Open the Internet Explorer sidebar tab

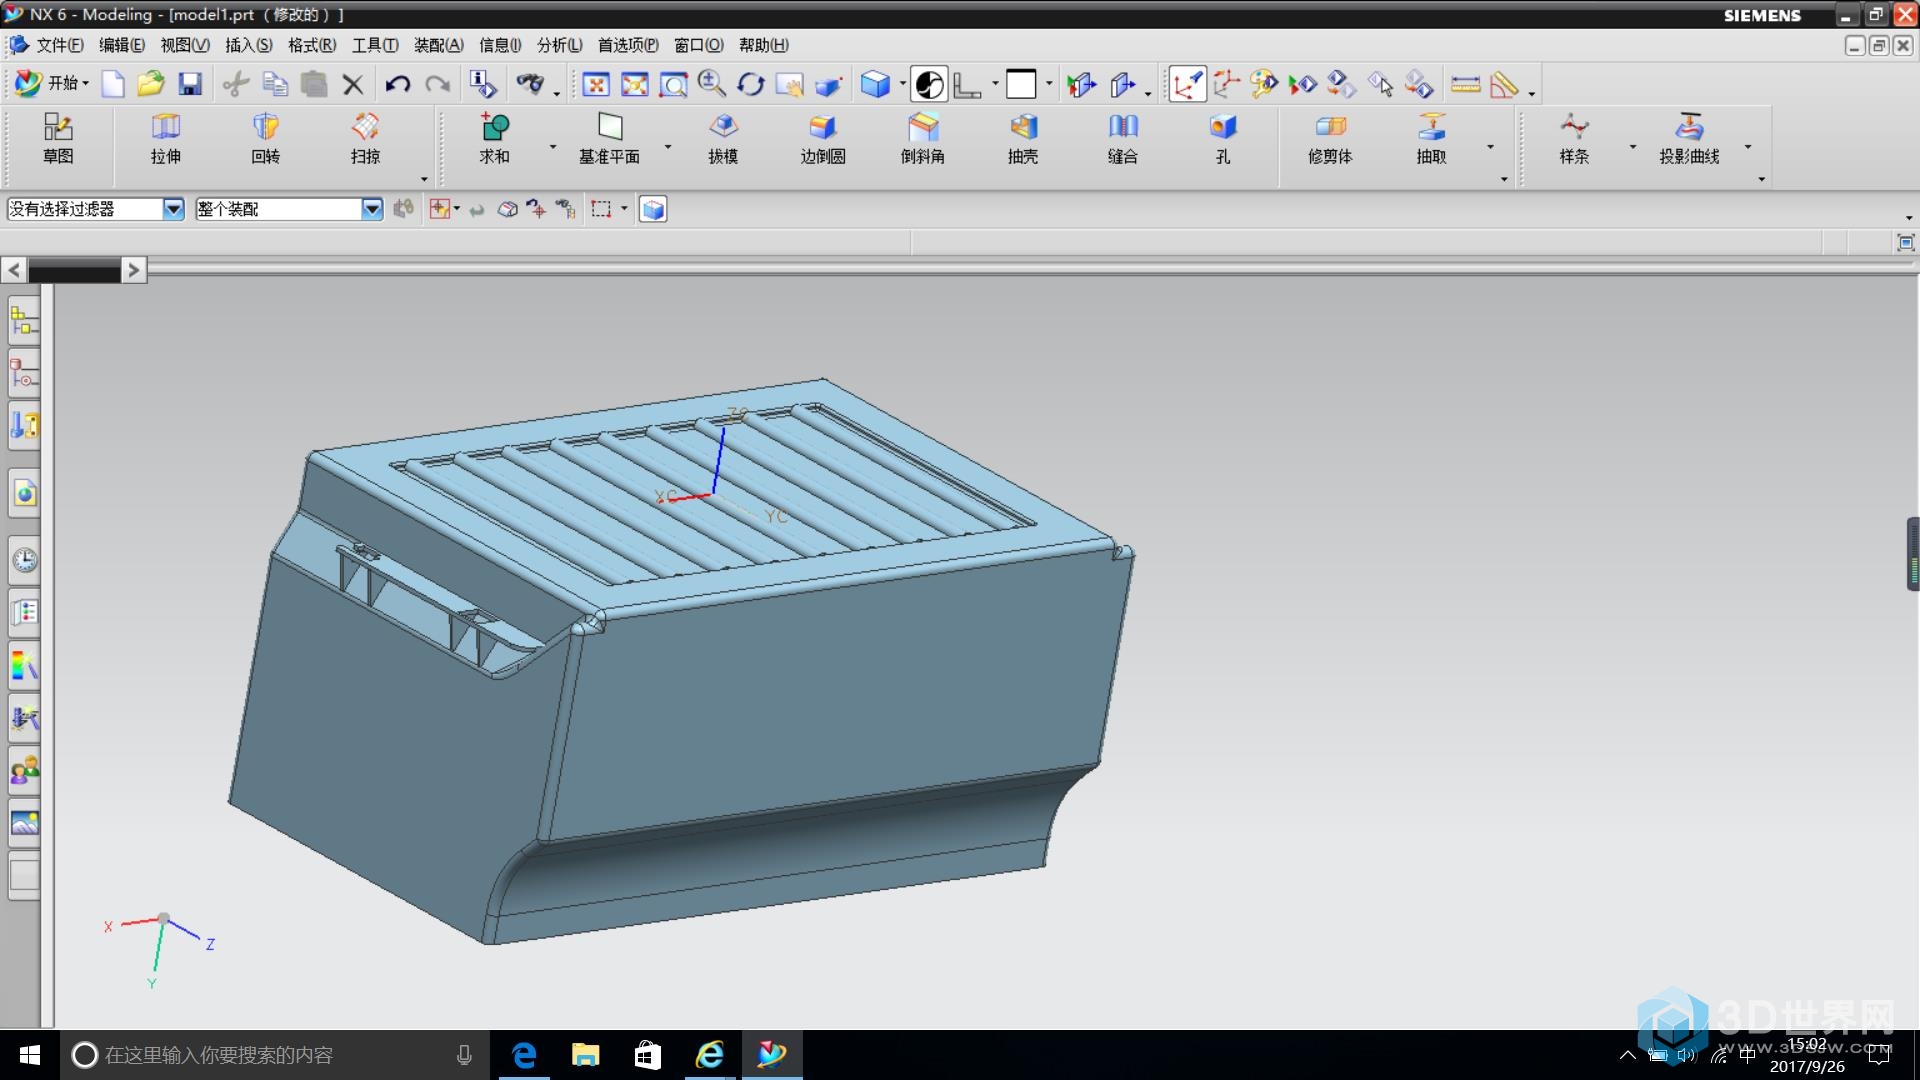[x=25, y=494]
